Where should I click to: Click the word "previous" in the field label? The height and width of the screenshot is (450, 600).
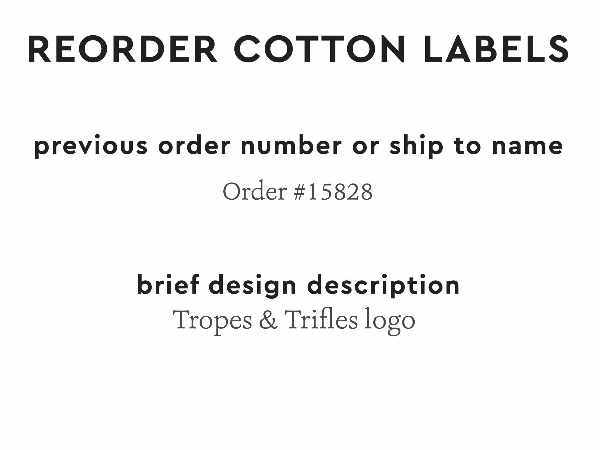(90, 146)
